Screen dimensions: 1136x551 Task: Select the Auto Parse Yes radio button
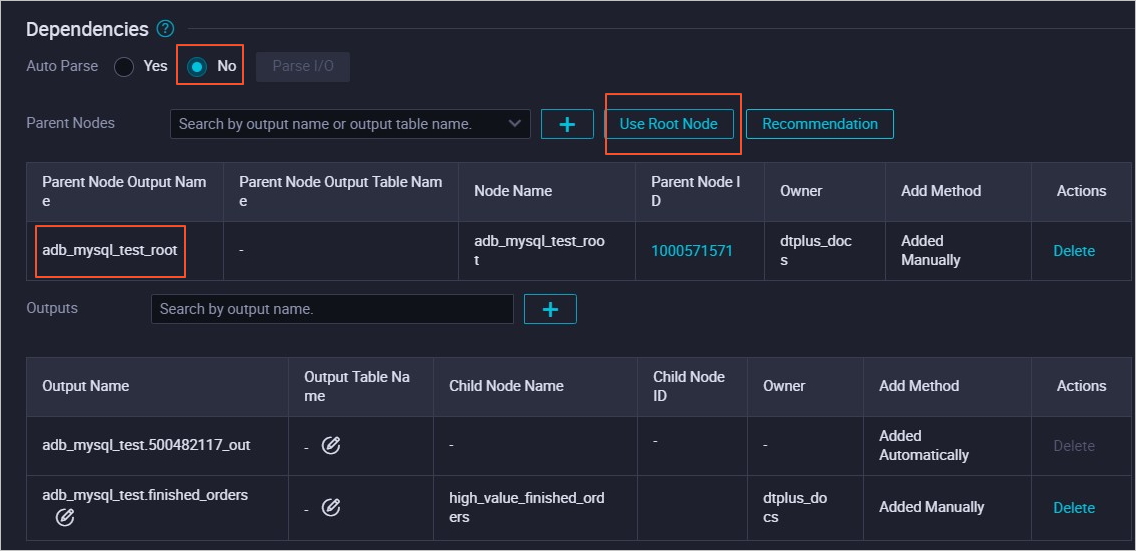coord(125,67)
